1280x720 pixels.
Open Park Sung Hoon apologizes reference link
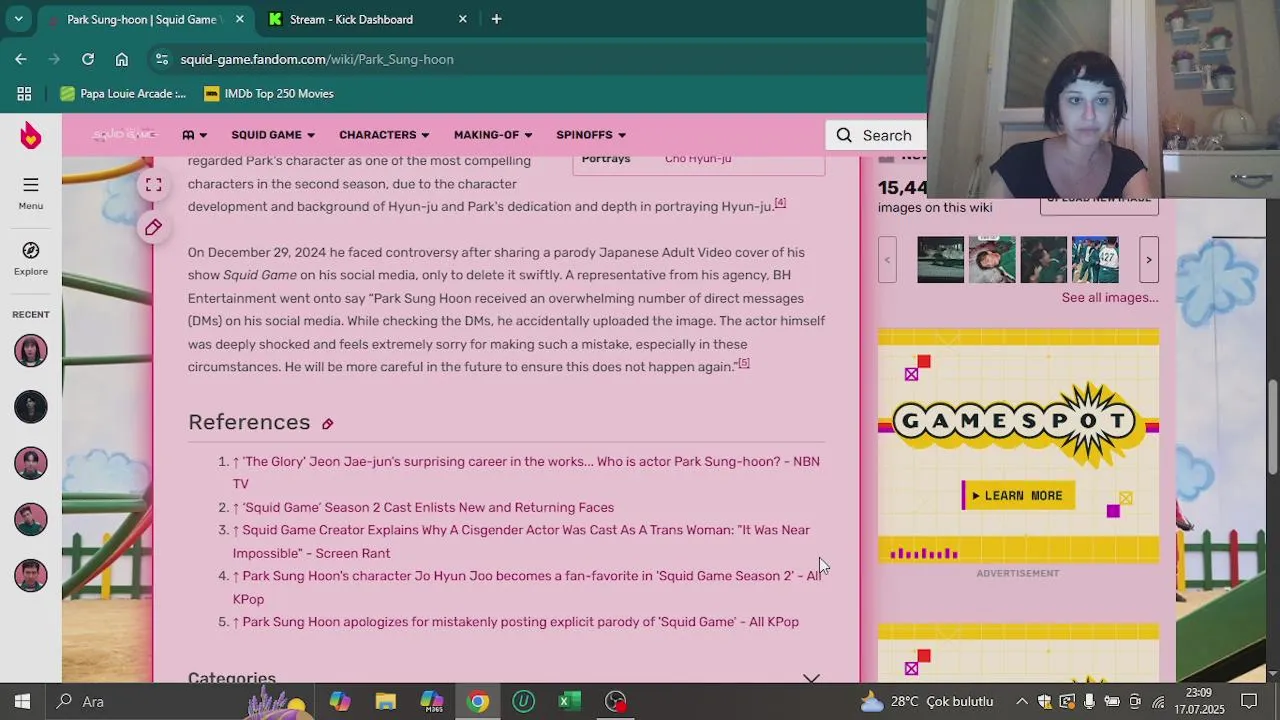click(520, 622)
